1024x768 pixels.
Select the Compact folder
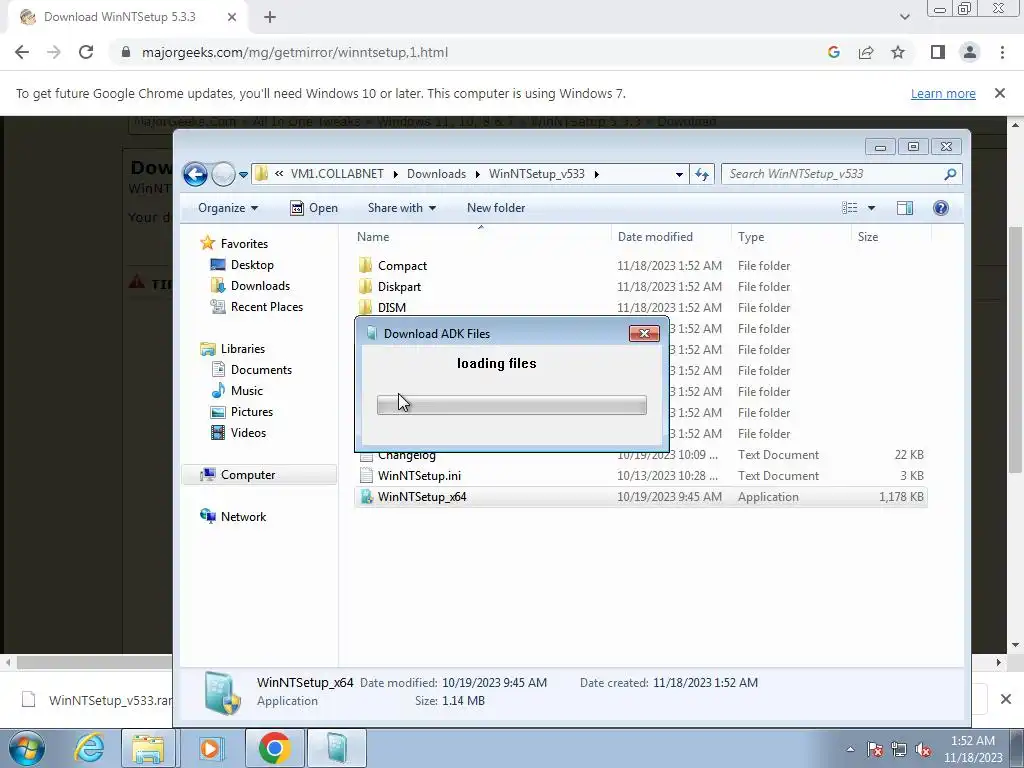click(402, 266)
